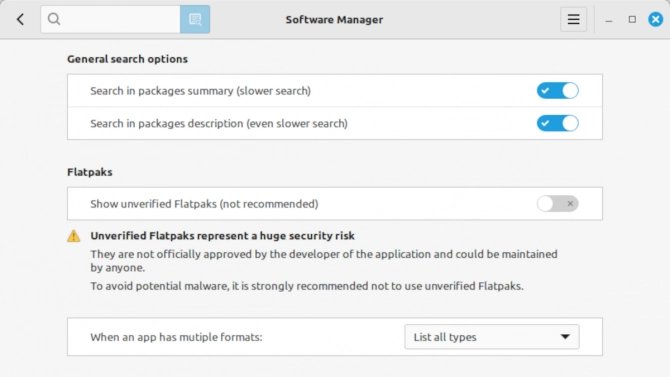
Task: Open the hamburger menu
Action: tap(573, 19)
